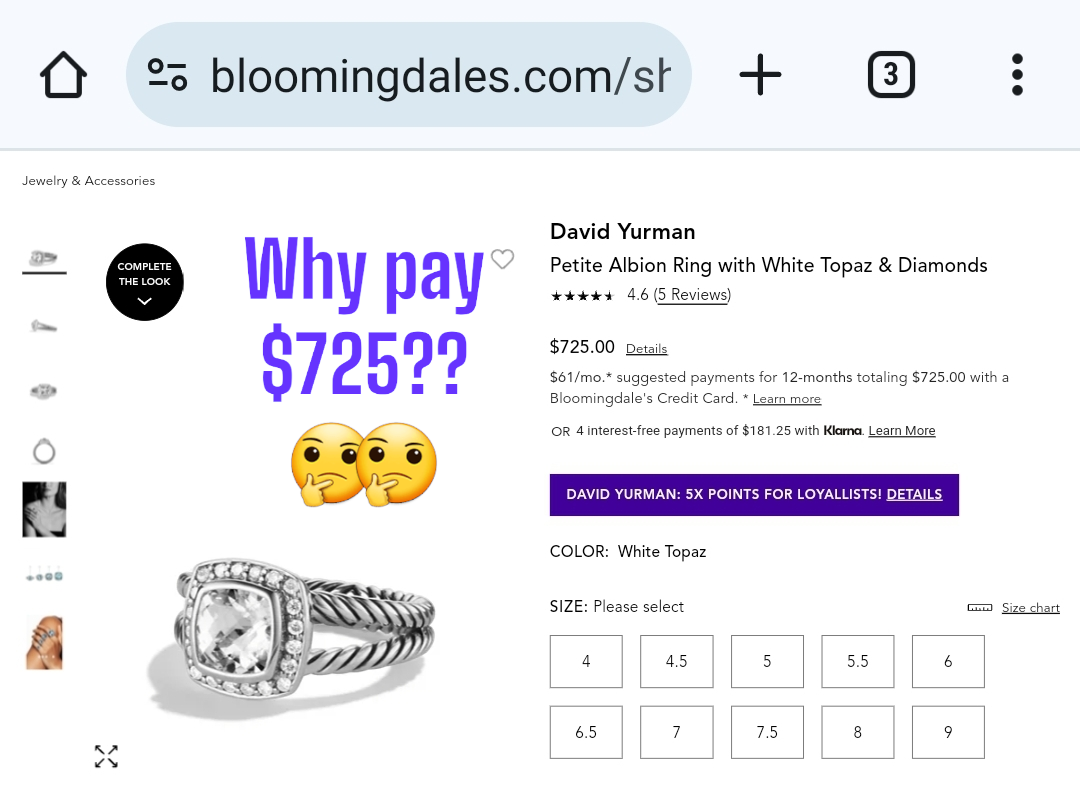This screenshot has height=797, width=1080.
Task: Open the tab switcher showing 3 tabs
Action: click(x=891, y=75)
